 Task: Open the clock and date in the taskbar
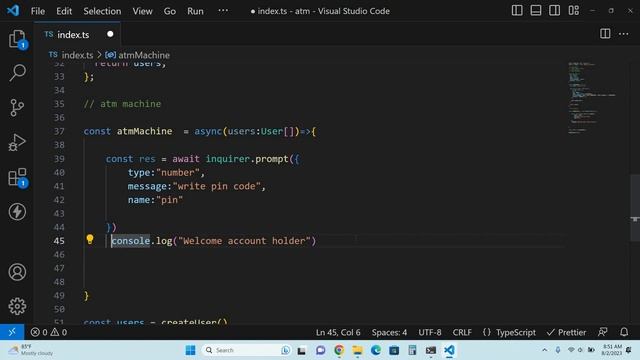pyautogui.click(x=611, y=350)
